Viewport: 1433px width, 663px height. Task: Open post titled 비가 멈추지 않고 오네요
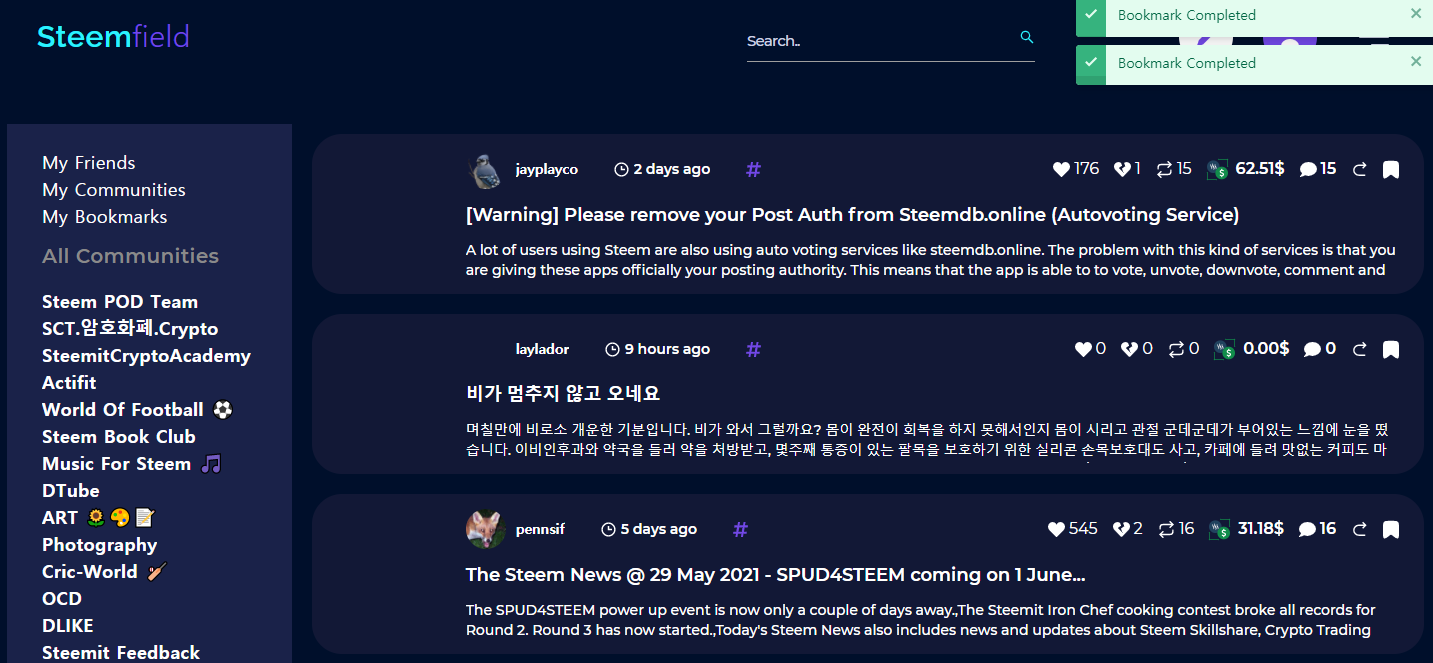point(563,393)
